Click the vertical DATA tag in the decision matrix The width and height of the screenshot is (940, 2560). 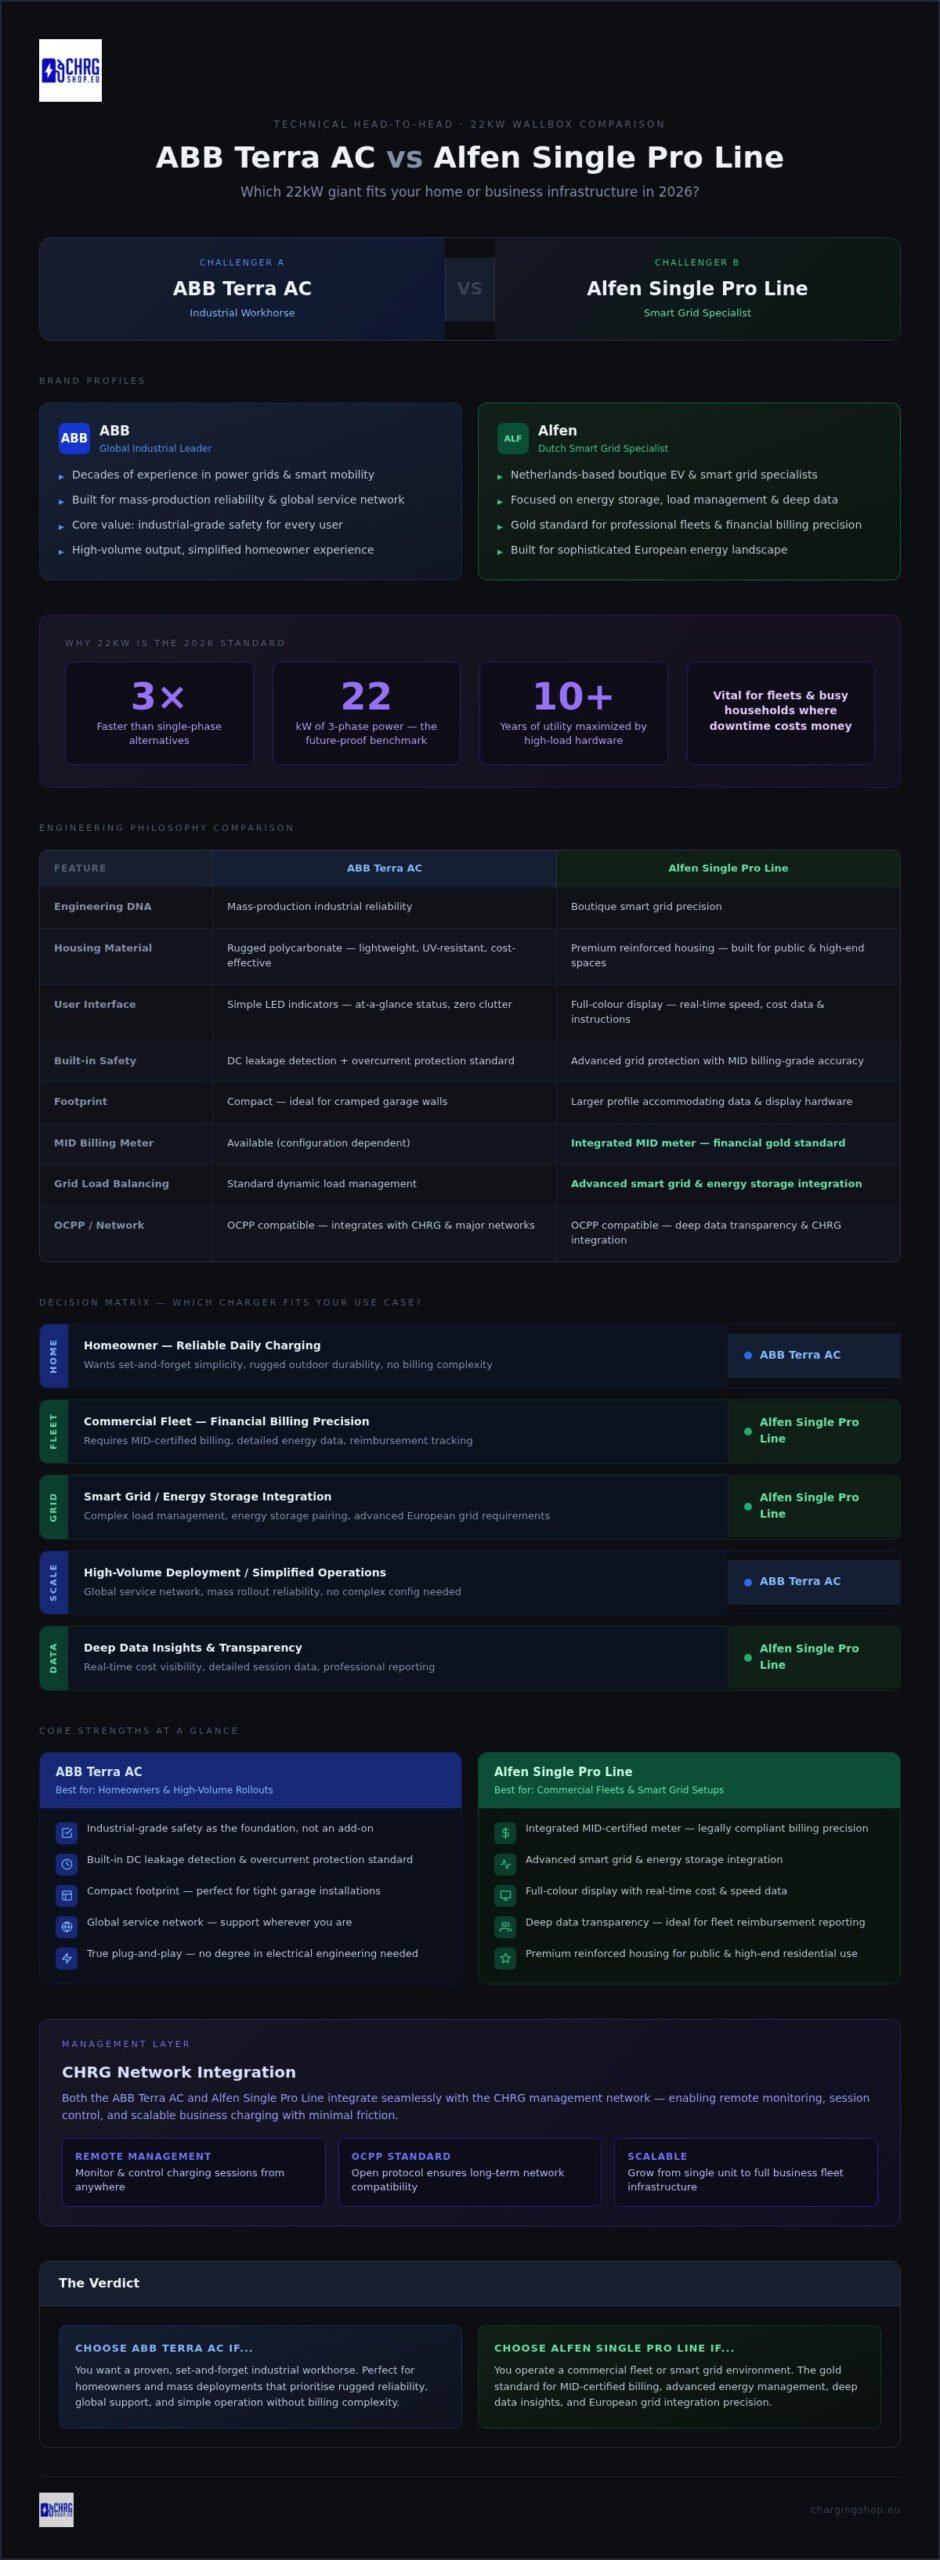(54, 1657)
